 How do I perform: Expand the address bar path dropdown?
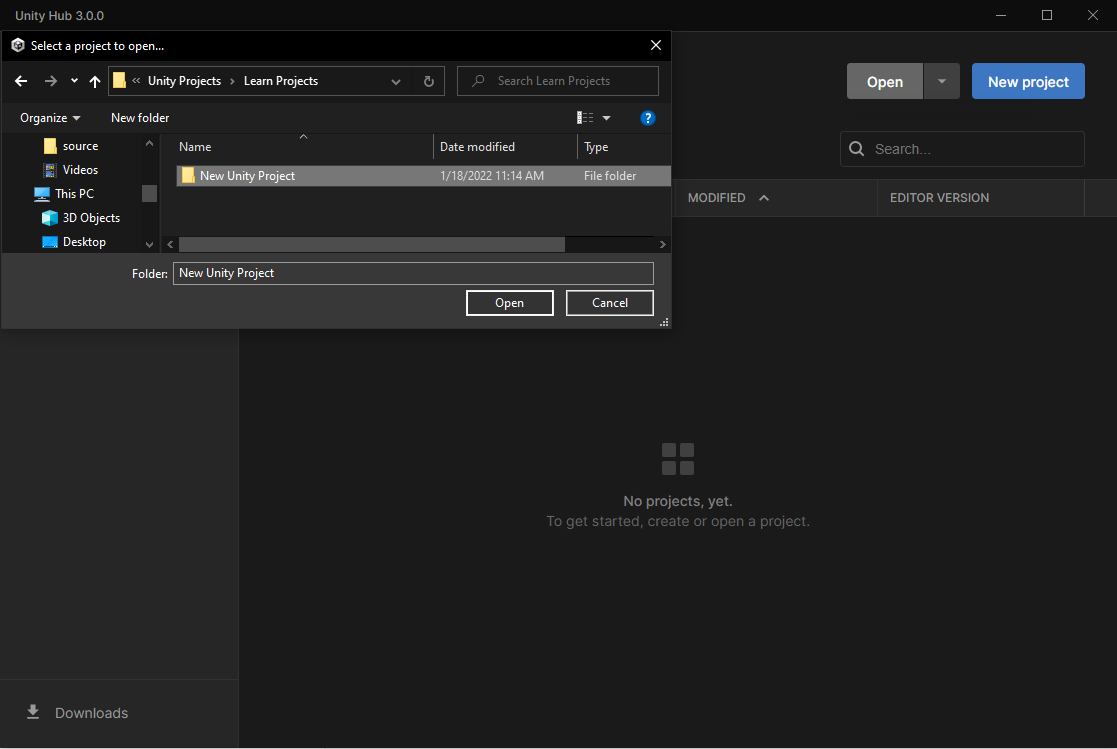pos(396,81)
